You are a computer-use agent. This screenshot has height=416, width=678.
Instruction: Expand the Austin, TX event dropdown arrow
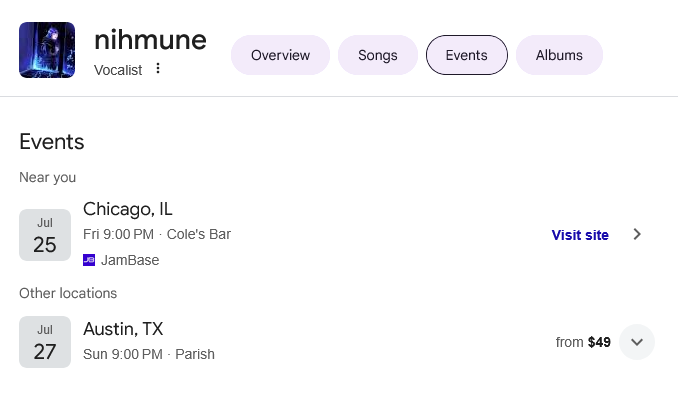[x=636, y=342]
